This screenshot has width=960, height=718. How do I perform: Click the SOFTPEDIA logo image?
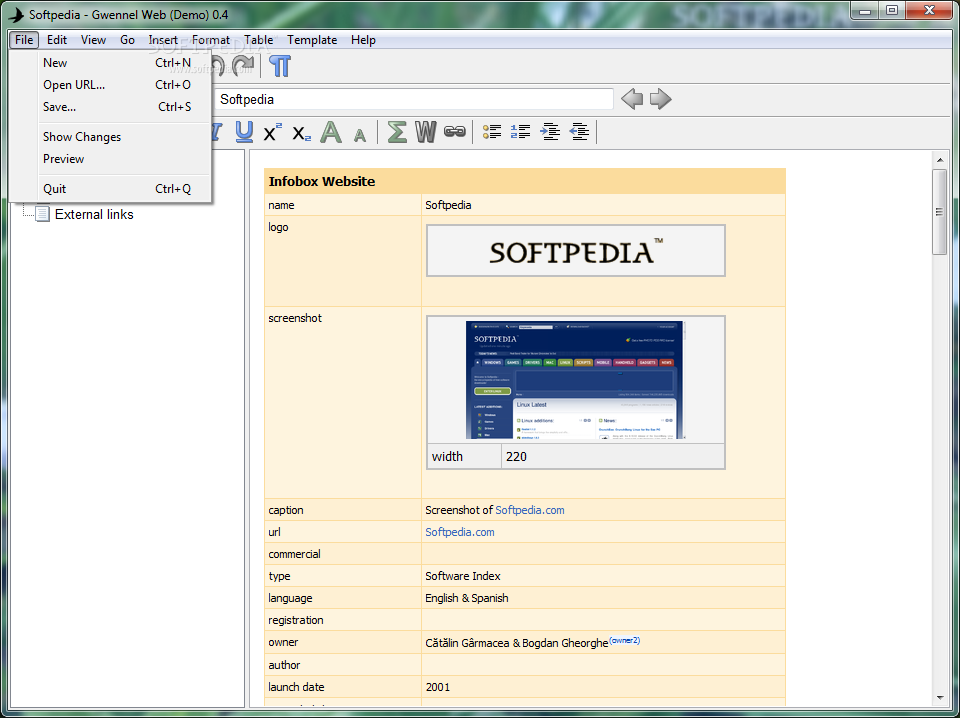tap(576, 250)
